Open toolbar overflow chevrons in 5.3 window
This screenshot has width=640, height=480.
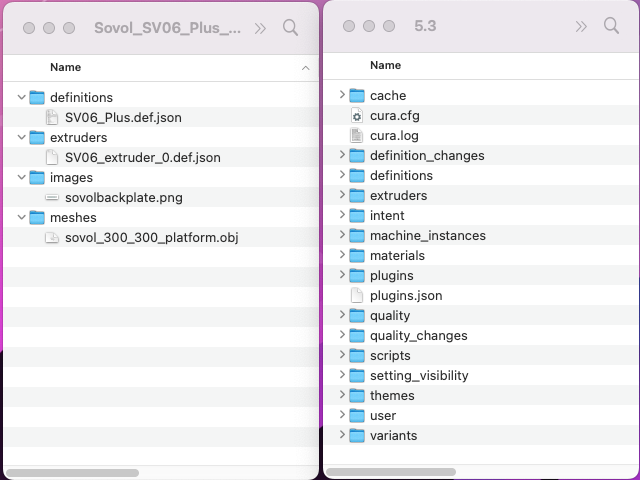tap(581, 26)
